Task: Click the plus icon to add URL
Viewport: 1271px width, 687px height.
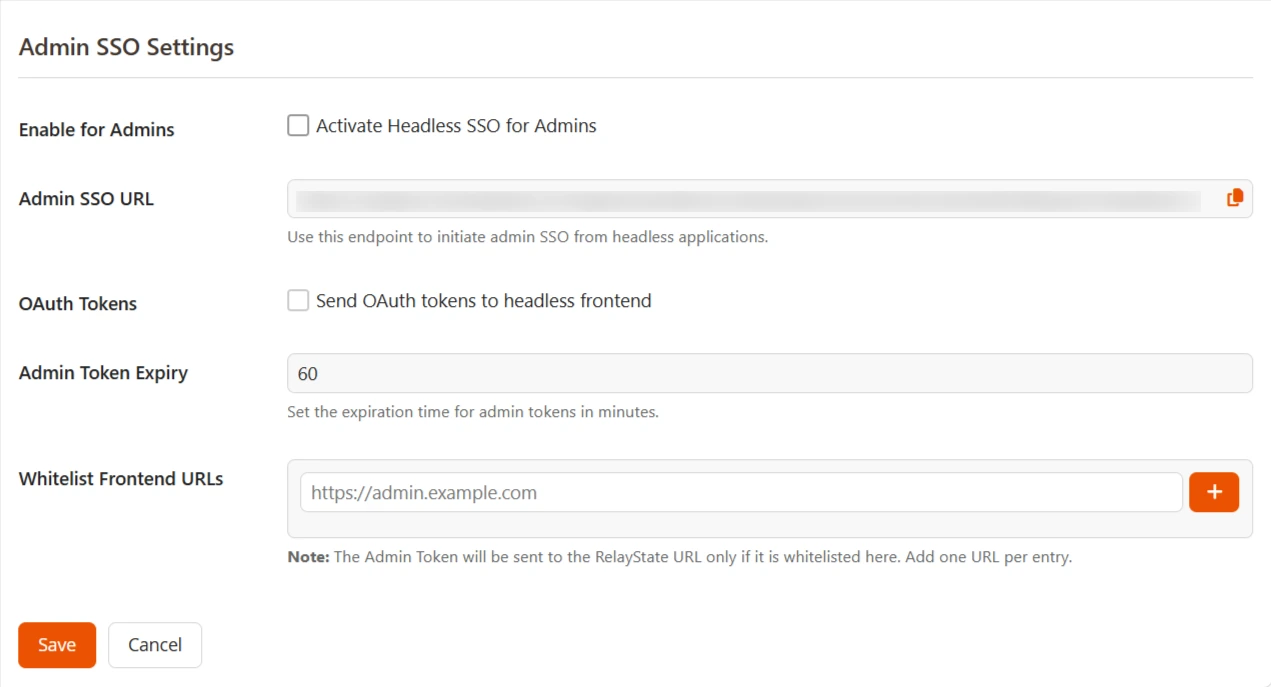Action: (1213, 491)
